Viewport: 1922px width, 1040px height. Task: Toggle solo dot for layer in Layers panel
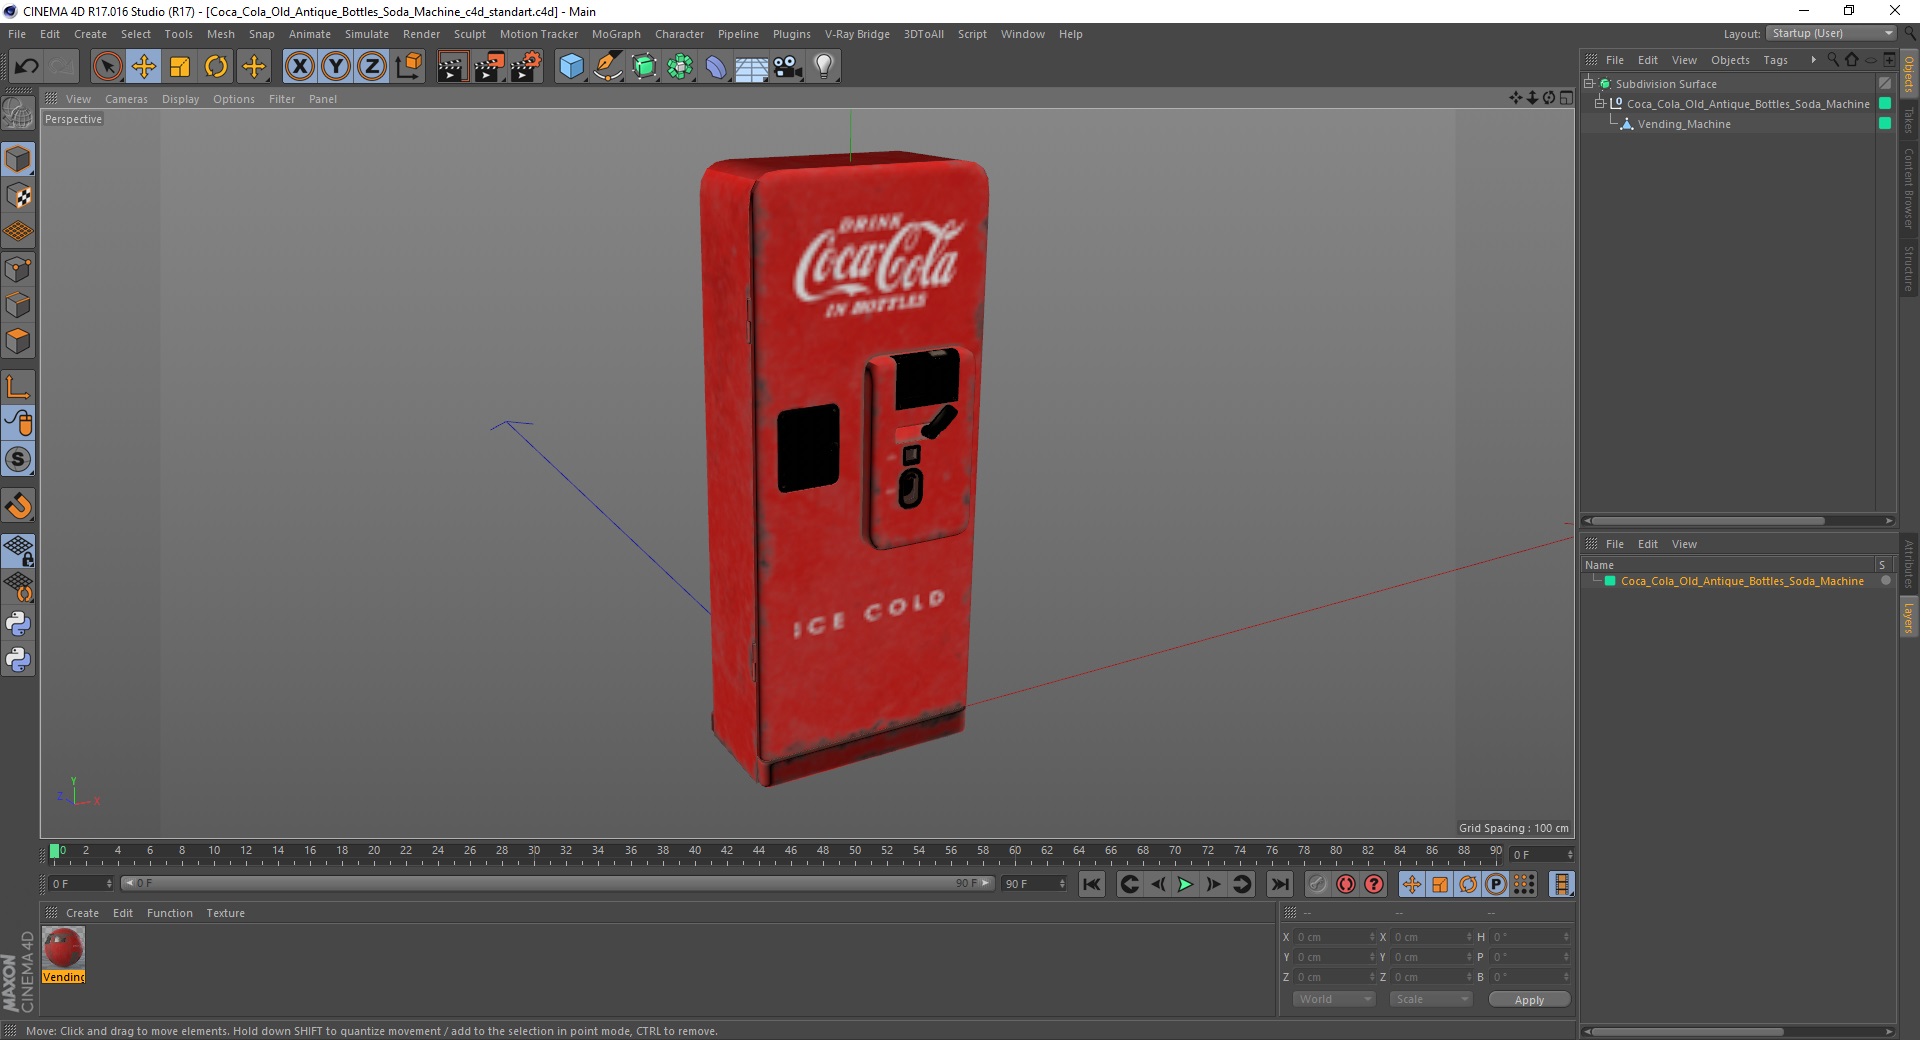pyautogui.click(x=1885, y=581)
